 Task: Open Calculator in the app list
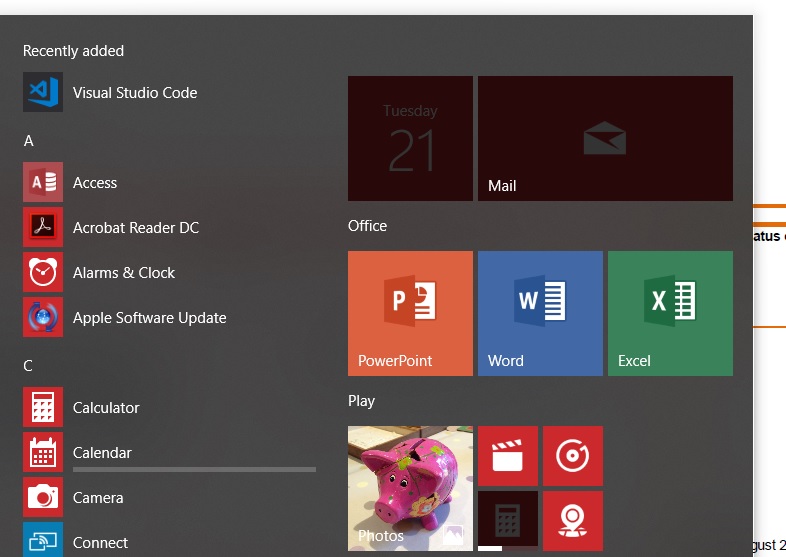[x=106, y=408]
